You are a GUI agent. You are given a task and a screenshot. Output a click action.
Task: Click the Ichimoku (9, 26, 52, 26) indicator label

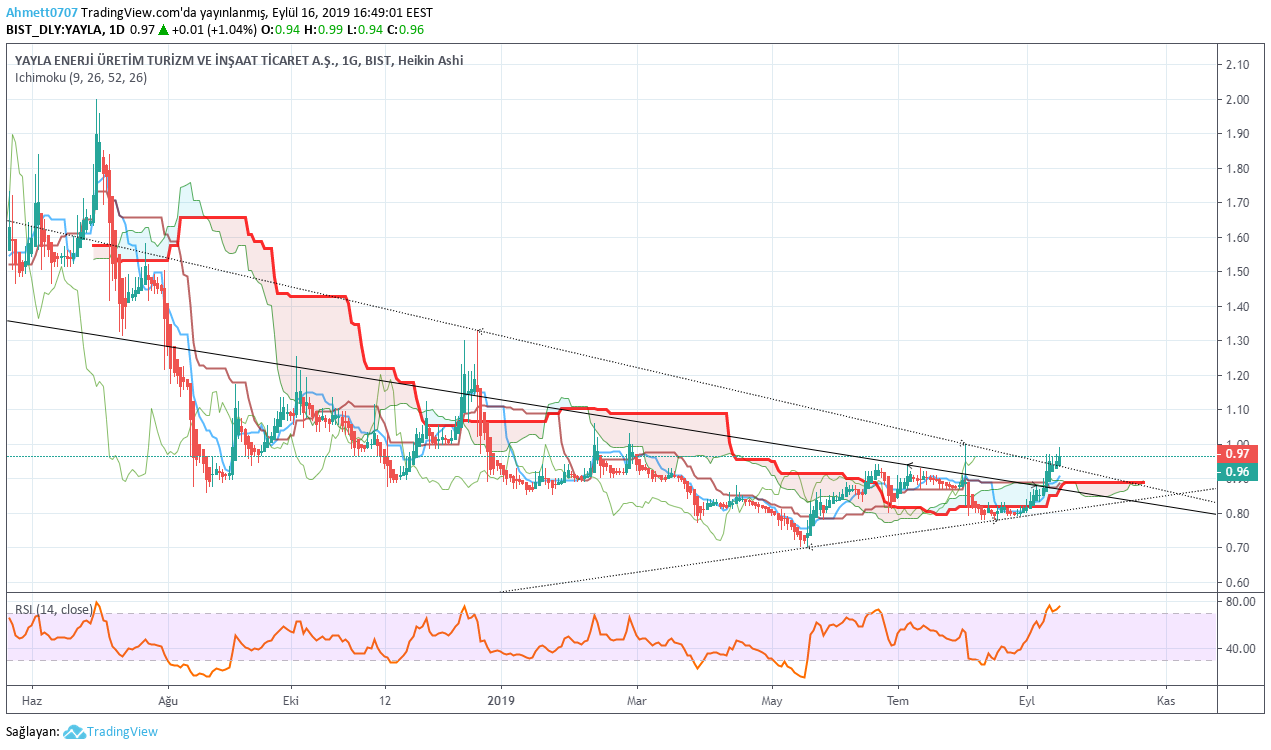(x=81, y=77)
